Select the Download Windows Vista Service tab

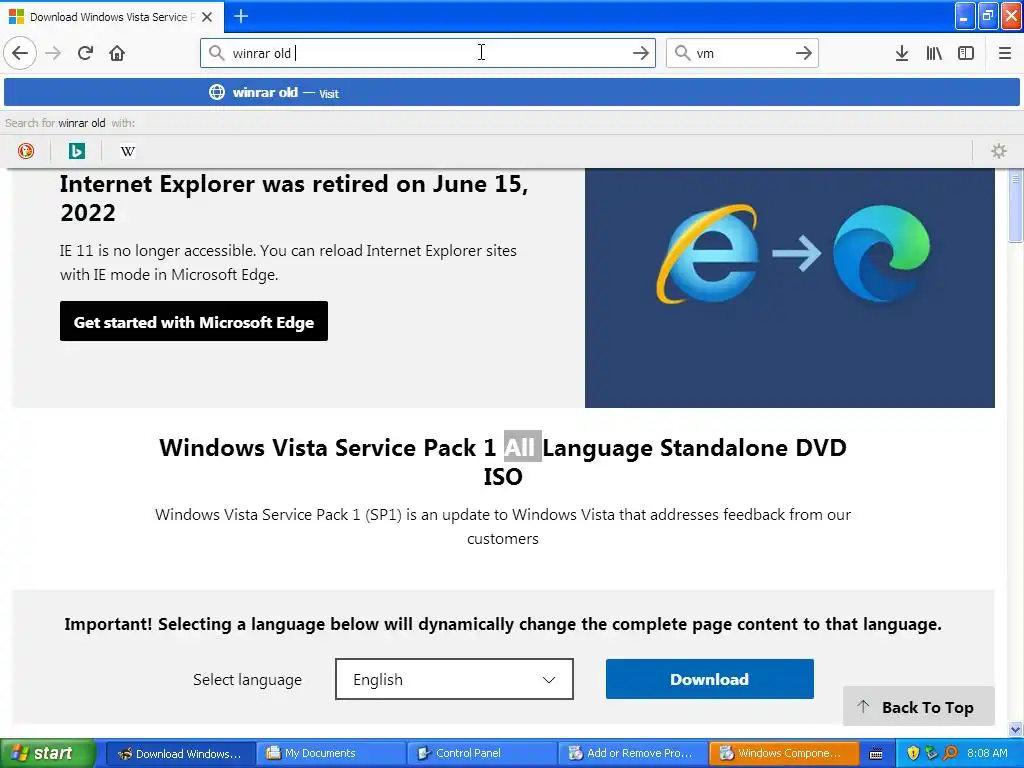(112, 17)
